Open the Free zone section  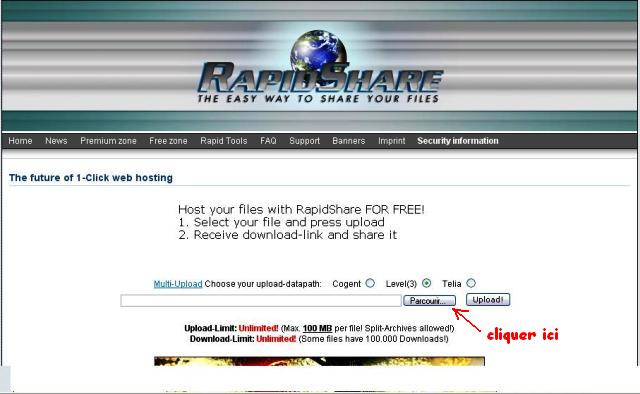pos(168,141)
